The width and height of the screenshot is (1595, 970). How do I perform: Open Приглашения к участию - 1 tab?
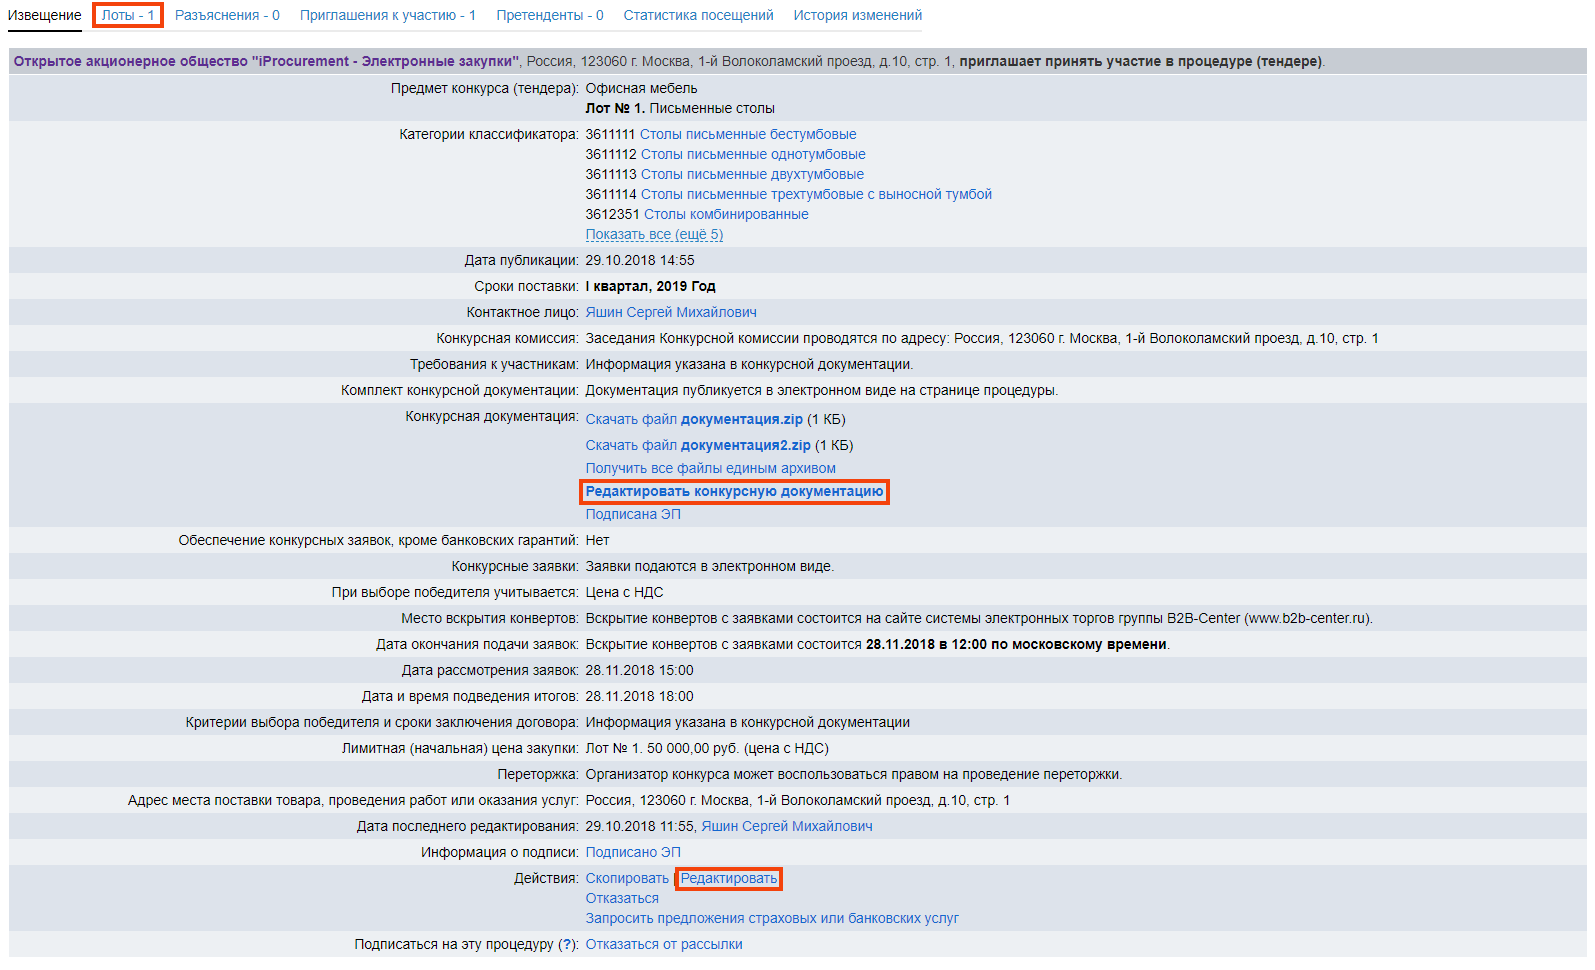[x=387, y=15]
